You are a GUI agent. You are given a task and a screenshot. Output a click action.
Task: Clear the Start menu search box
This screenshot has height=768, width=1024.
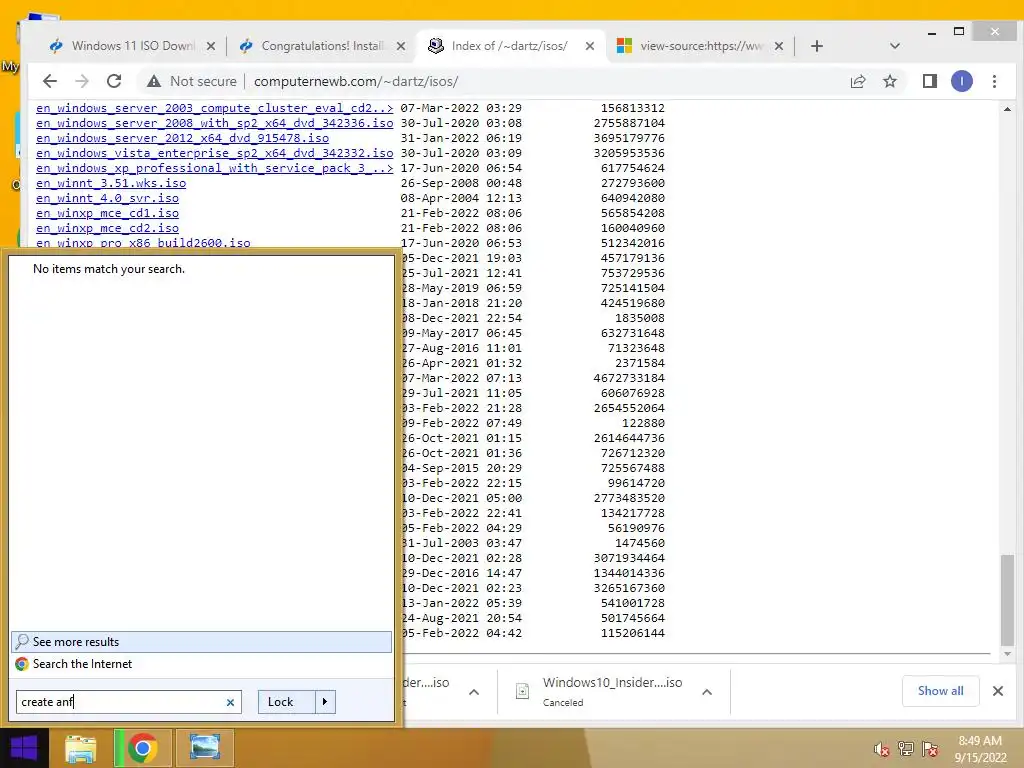coord(230,703)
